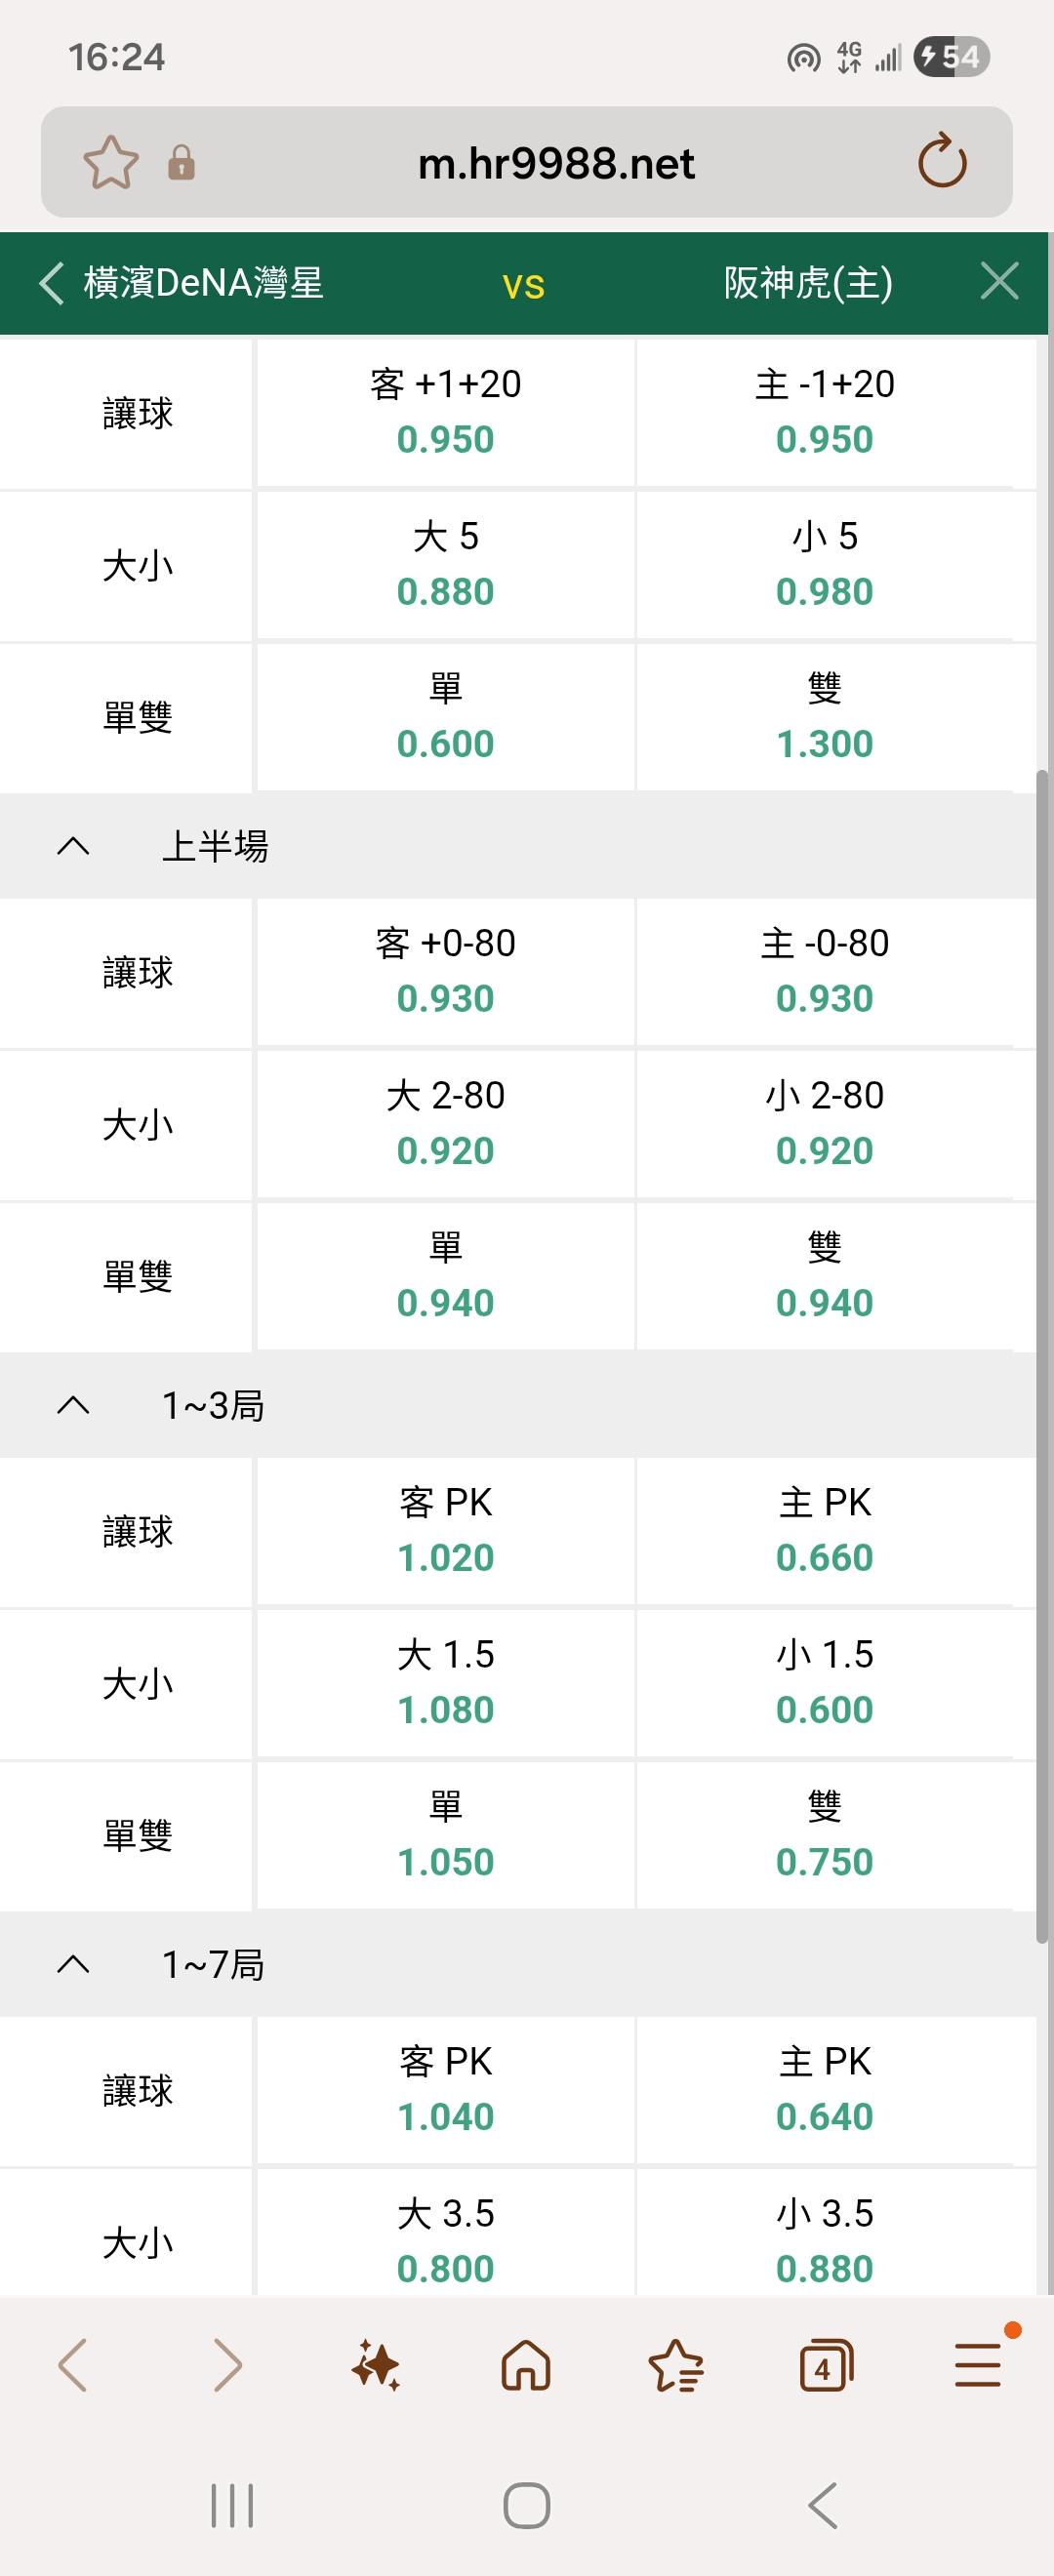The image size is (1054, 2576).
Task: Open the bookmarks list star icon
Action: [676, 2366]
